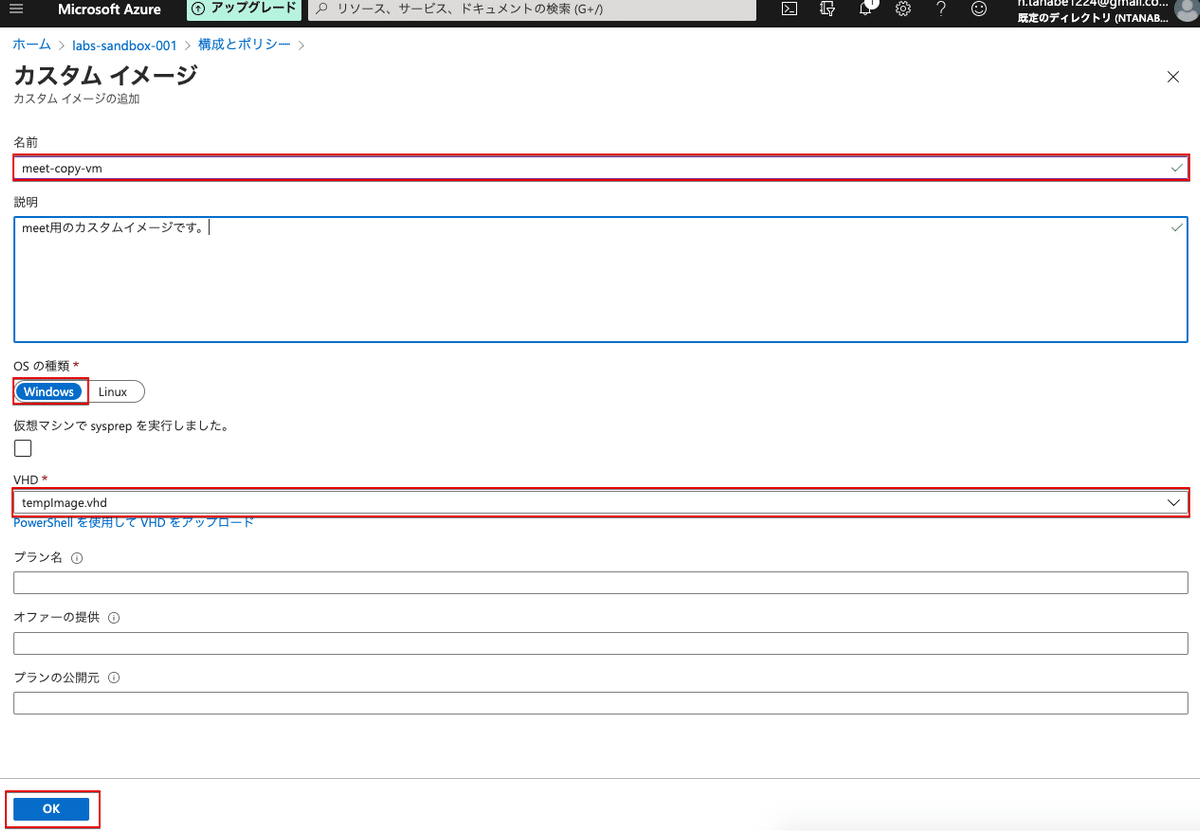Open the notifications bell
Viewport: 1200px width, 832px height.
click(x=866, y=8)
